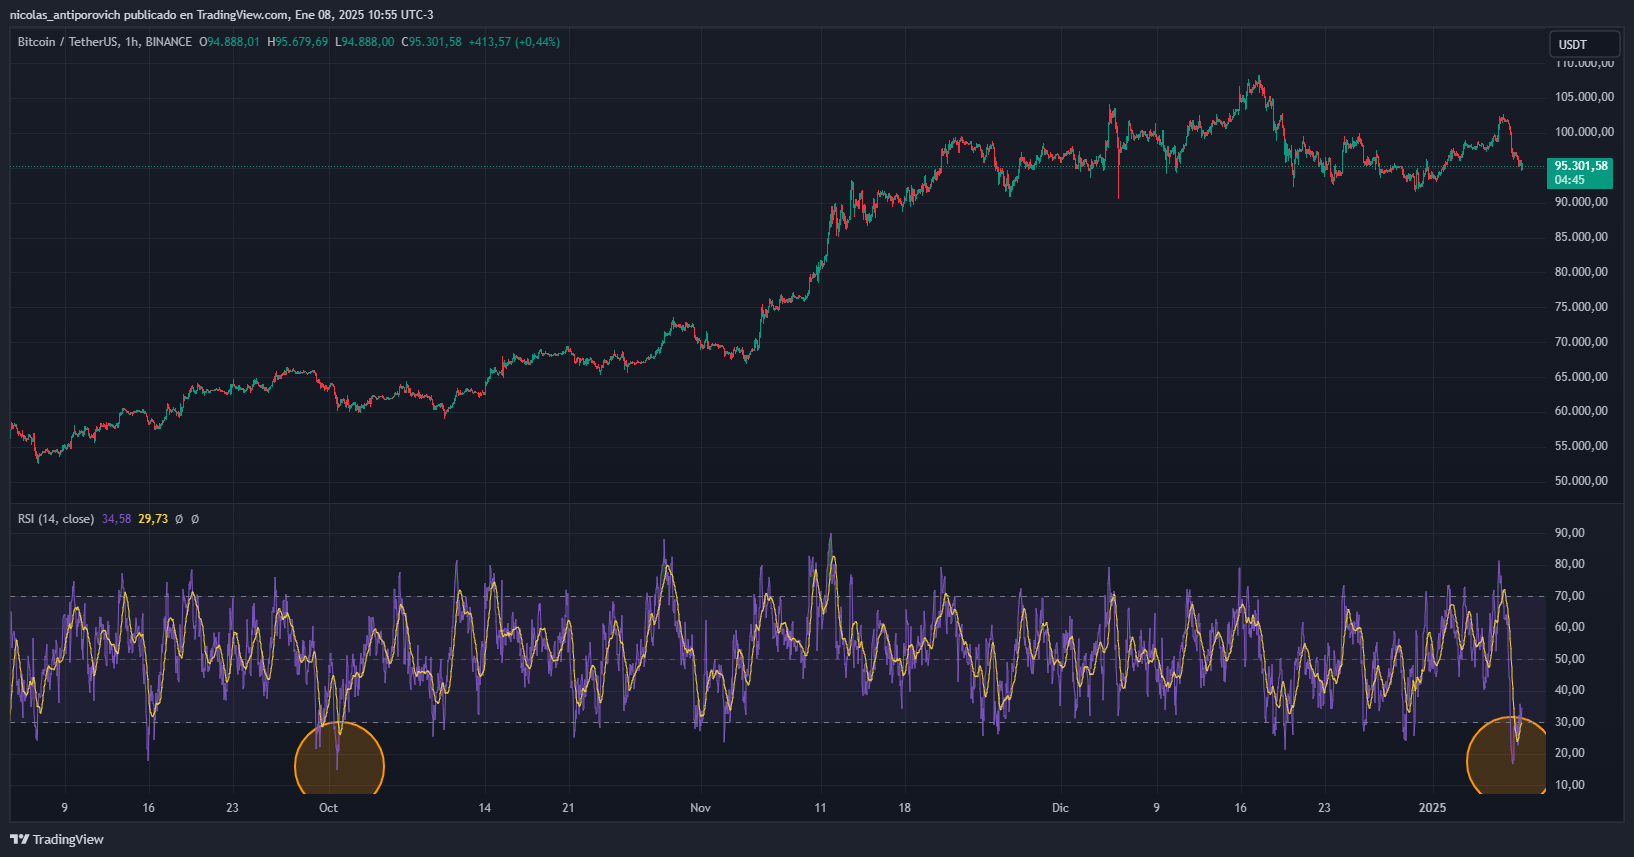1634x857 pixels.
Task: Click the second ø symbol beside RSI values
Action: point(195,519)
